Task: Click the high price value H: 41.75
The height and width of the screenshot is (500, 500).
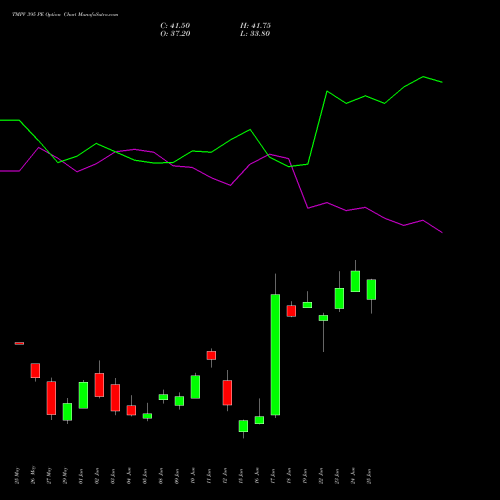Action: [255, 26]
